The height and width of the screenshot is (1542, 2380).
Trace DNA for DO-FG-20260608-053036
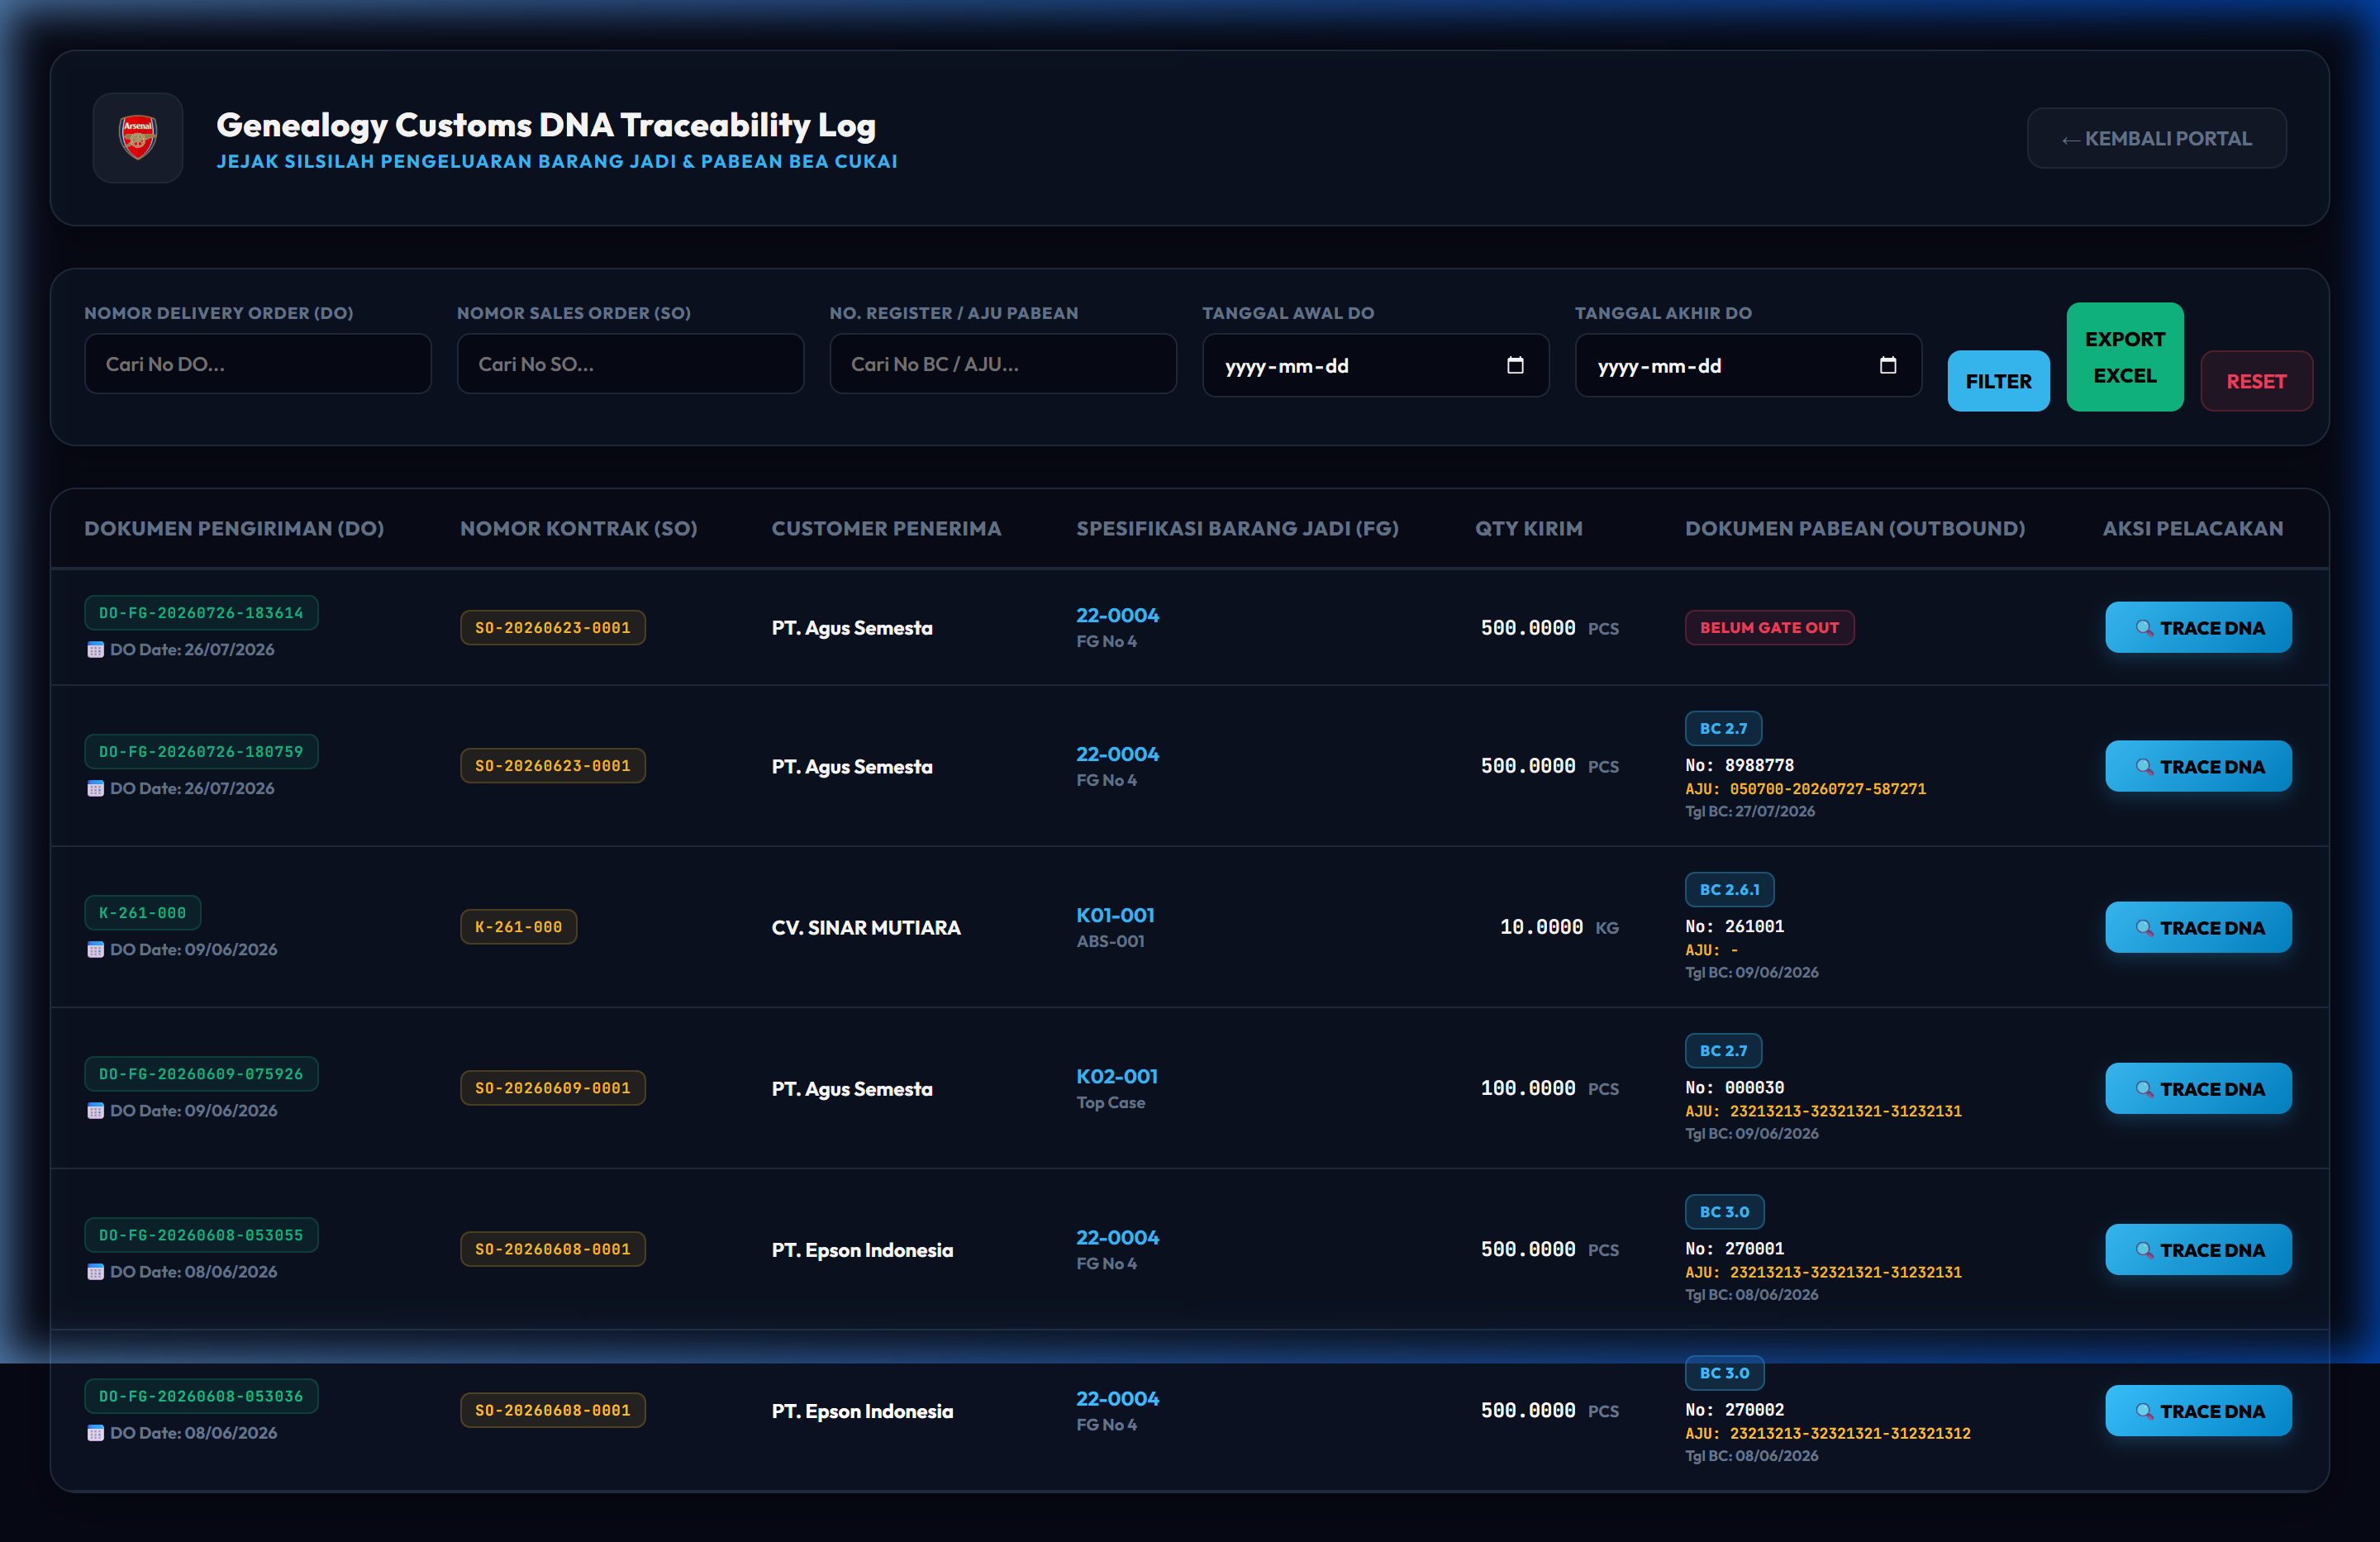point(2198,1411)
